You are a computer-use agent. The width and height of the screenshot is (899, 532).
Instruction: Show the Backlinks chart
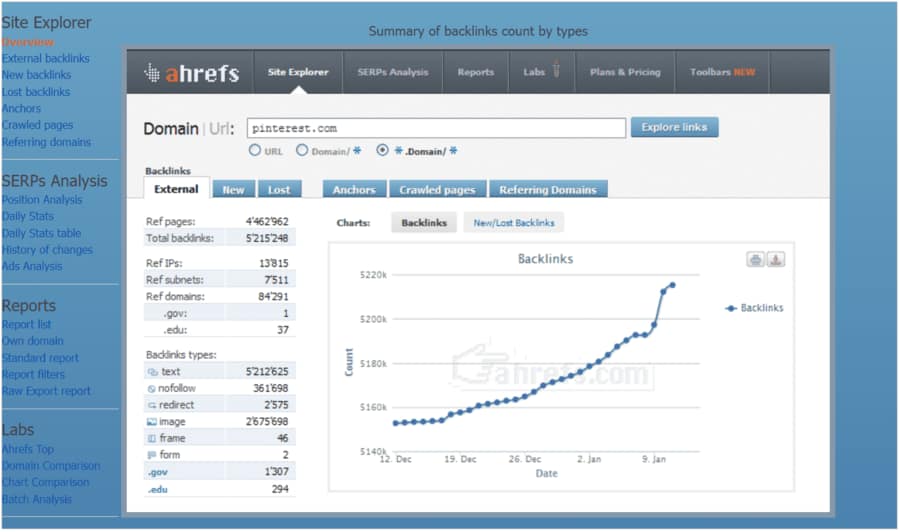click(424, 223)
